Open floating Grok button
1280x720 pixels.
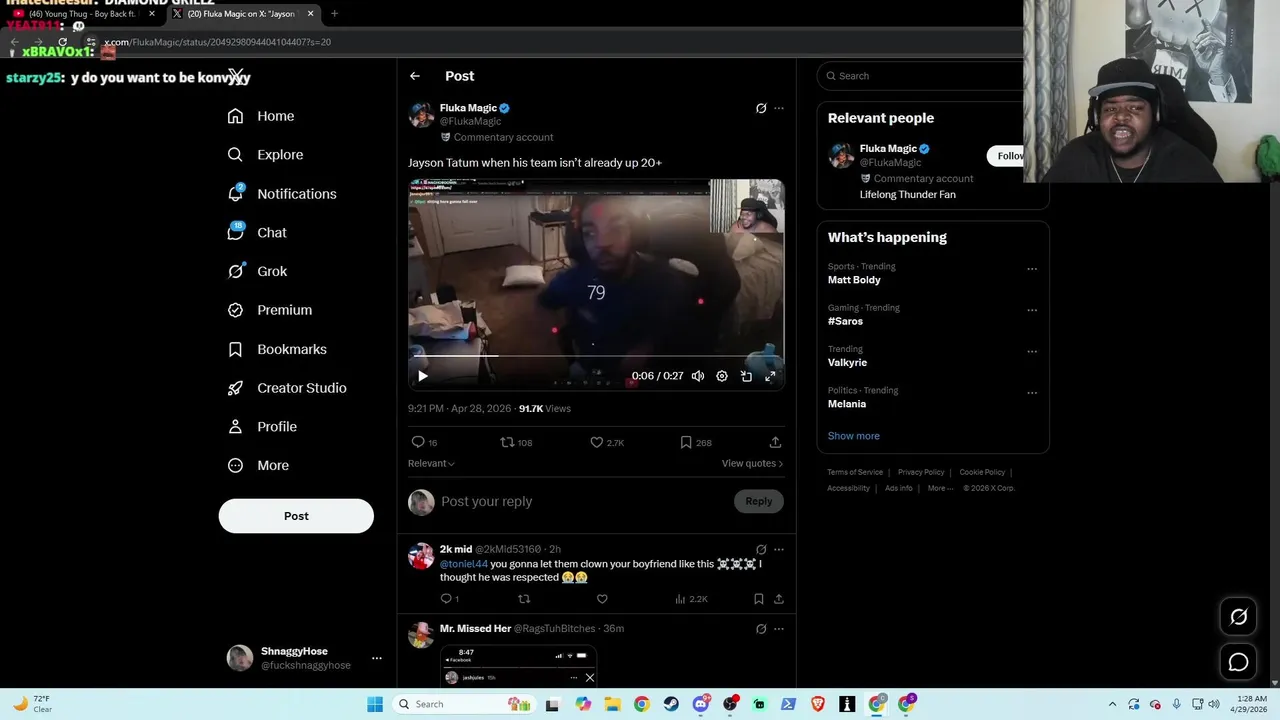pos(1238,617)
